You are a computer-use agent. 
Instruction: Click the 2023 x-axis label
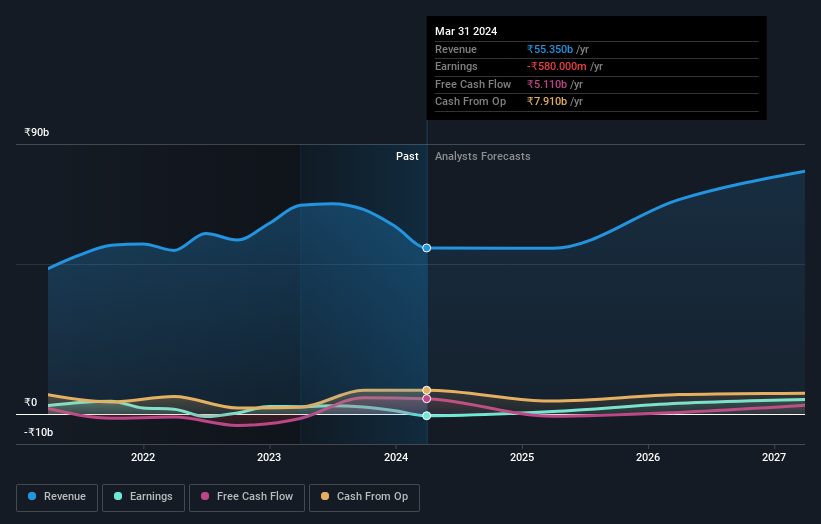[269, 458]
